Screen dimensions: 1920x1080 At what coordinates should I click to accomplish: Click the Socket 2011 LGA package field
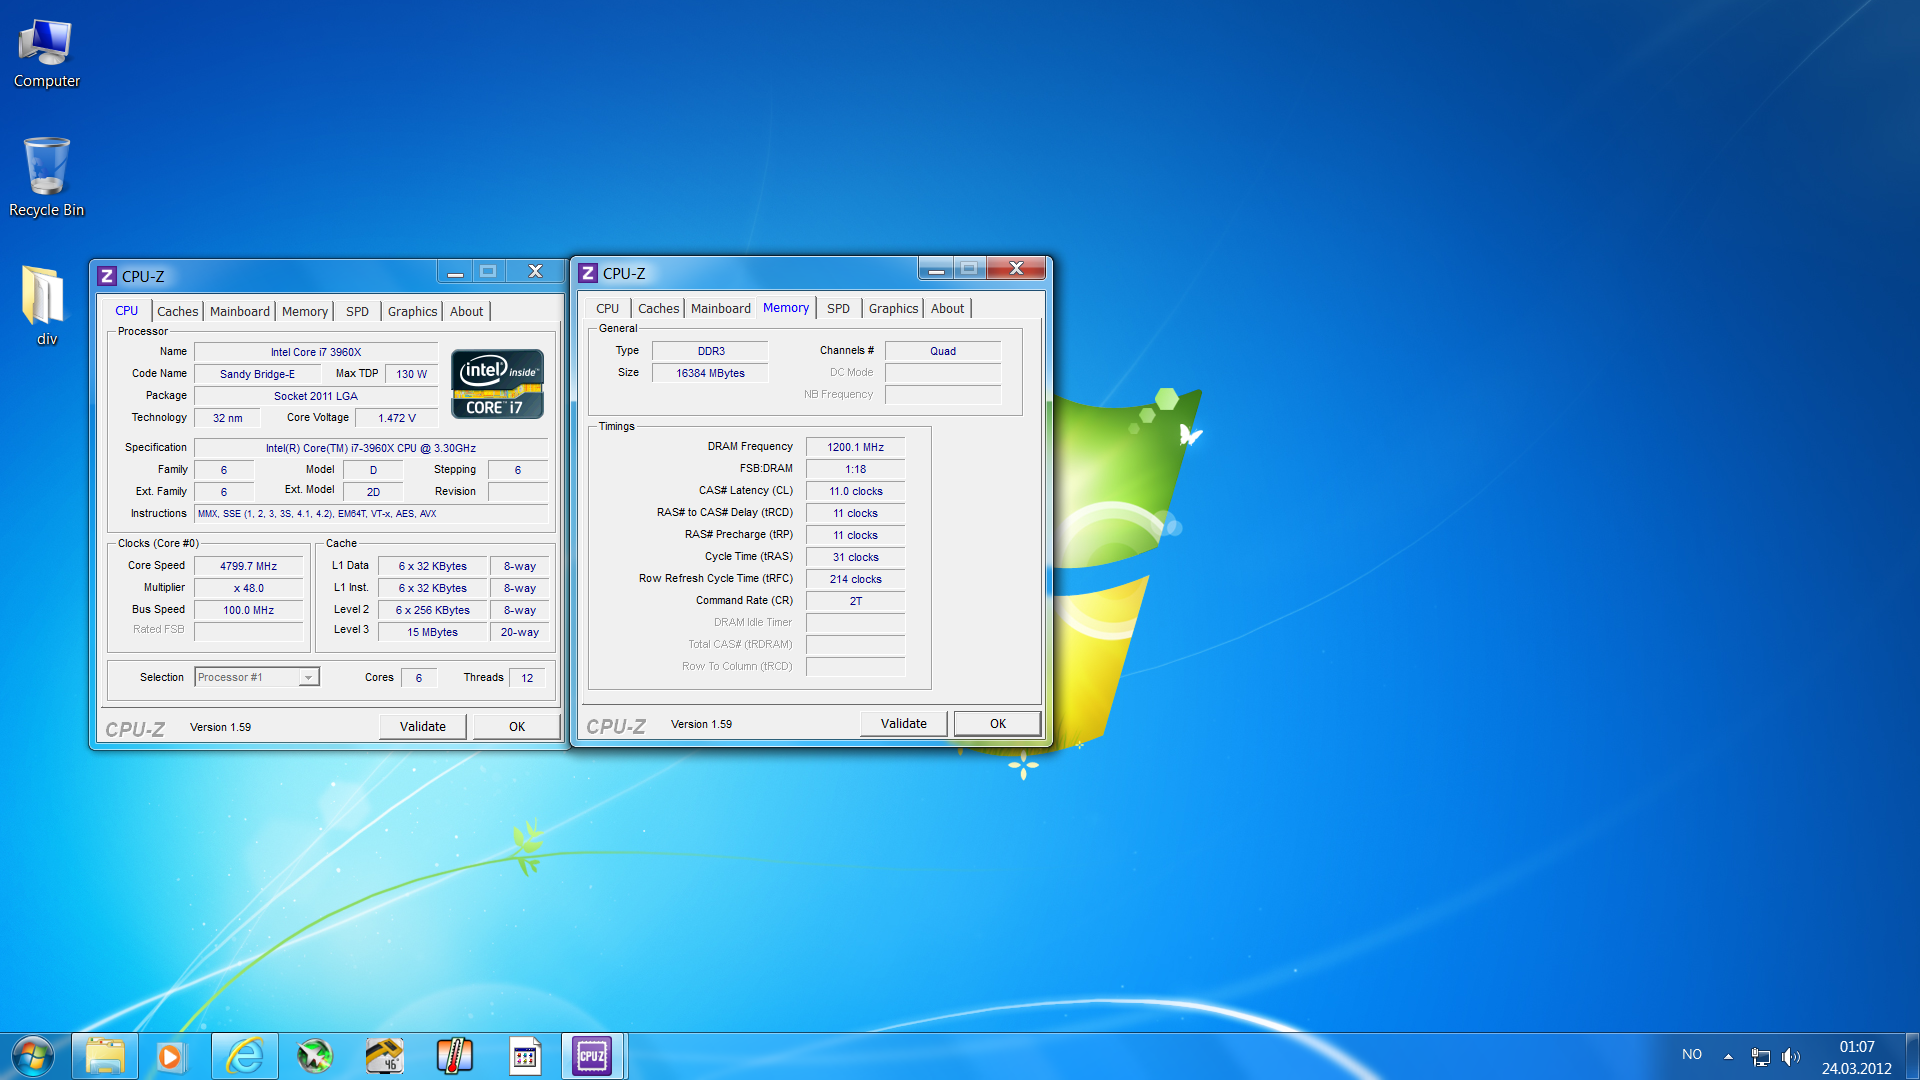[316, 396]
